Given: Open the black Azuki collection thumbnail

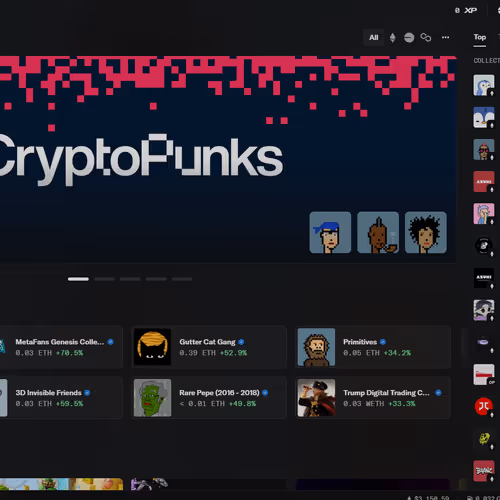Looking at the screenshot, I should point(484,278).
